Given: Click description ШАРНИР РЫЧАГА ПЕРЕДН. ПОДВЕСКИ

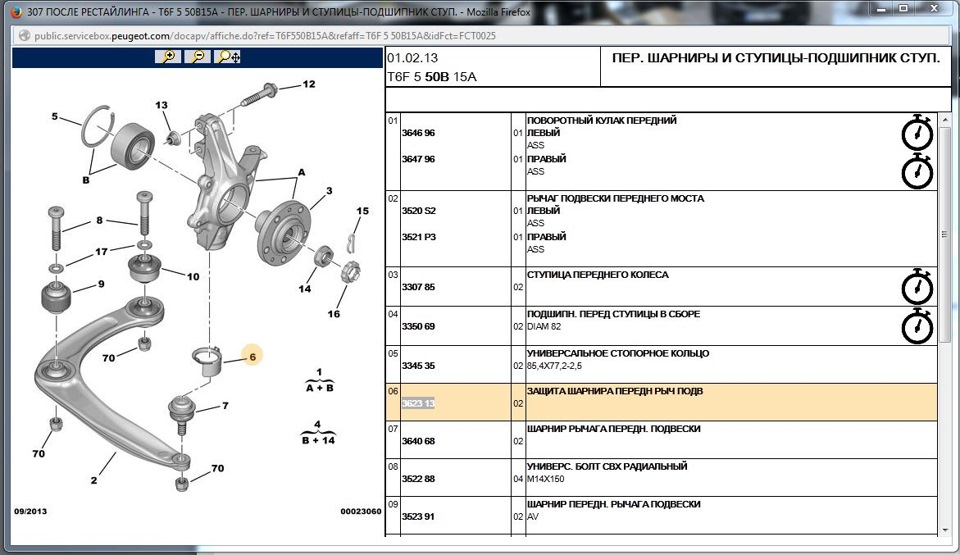Looking at the screenshot, I should coord(613,429).
